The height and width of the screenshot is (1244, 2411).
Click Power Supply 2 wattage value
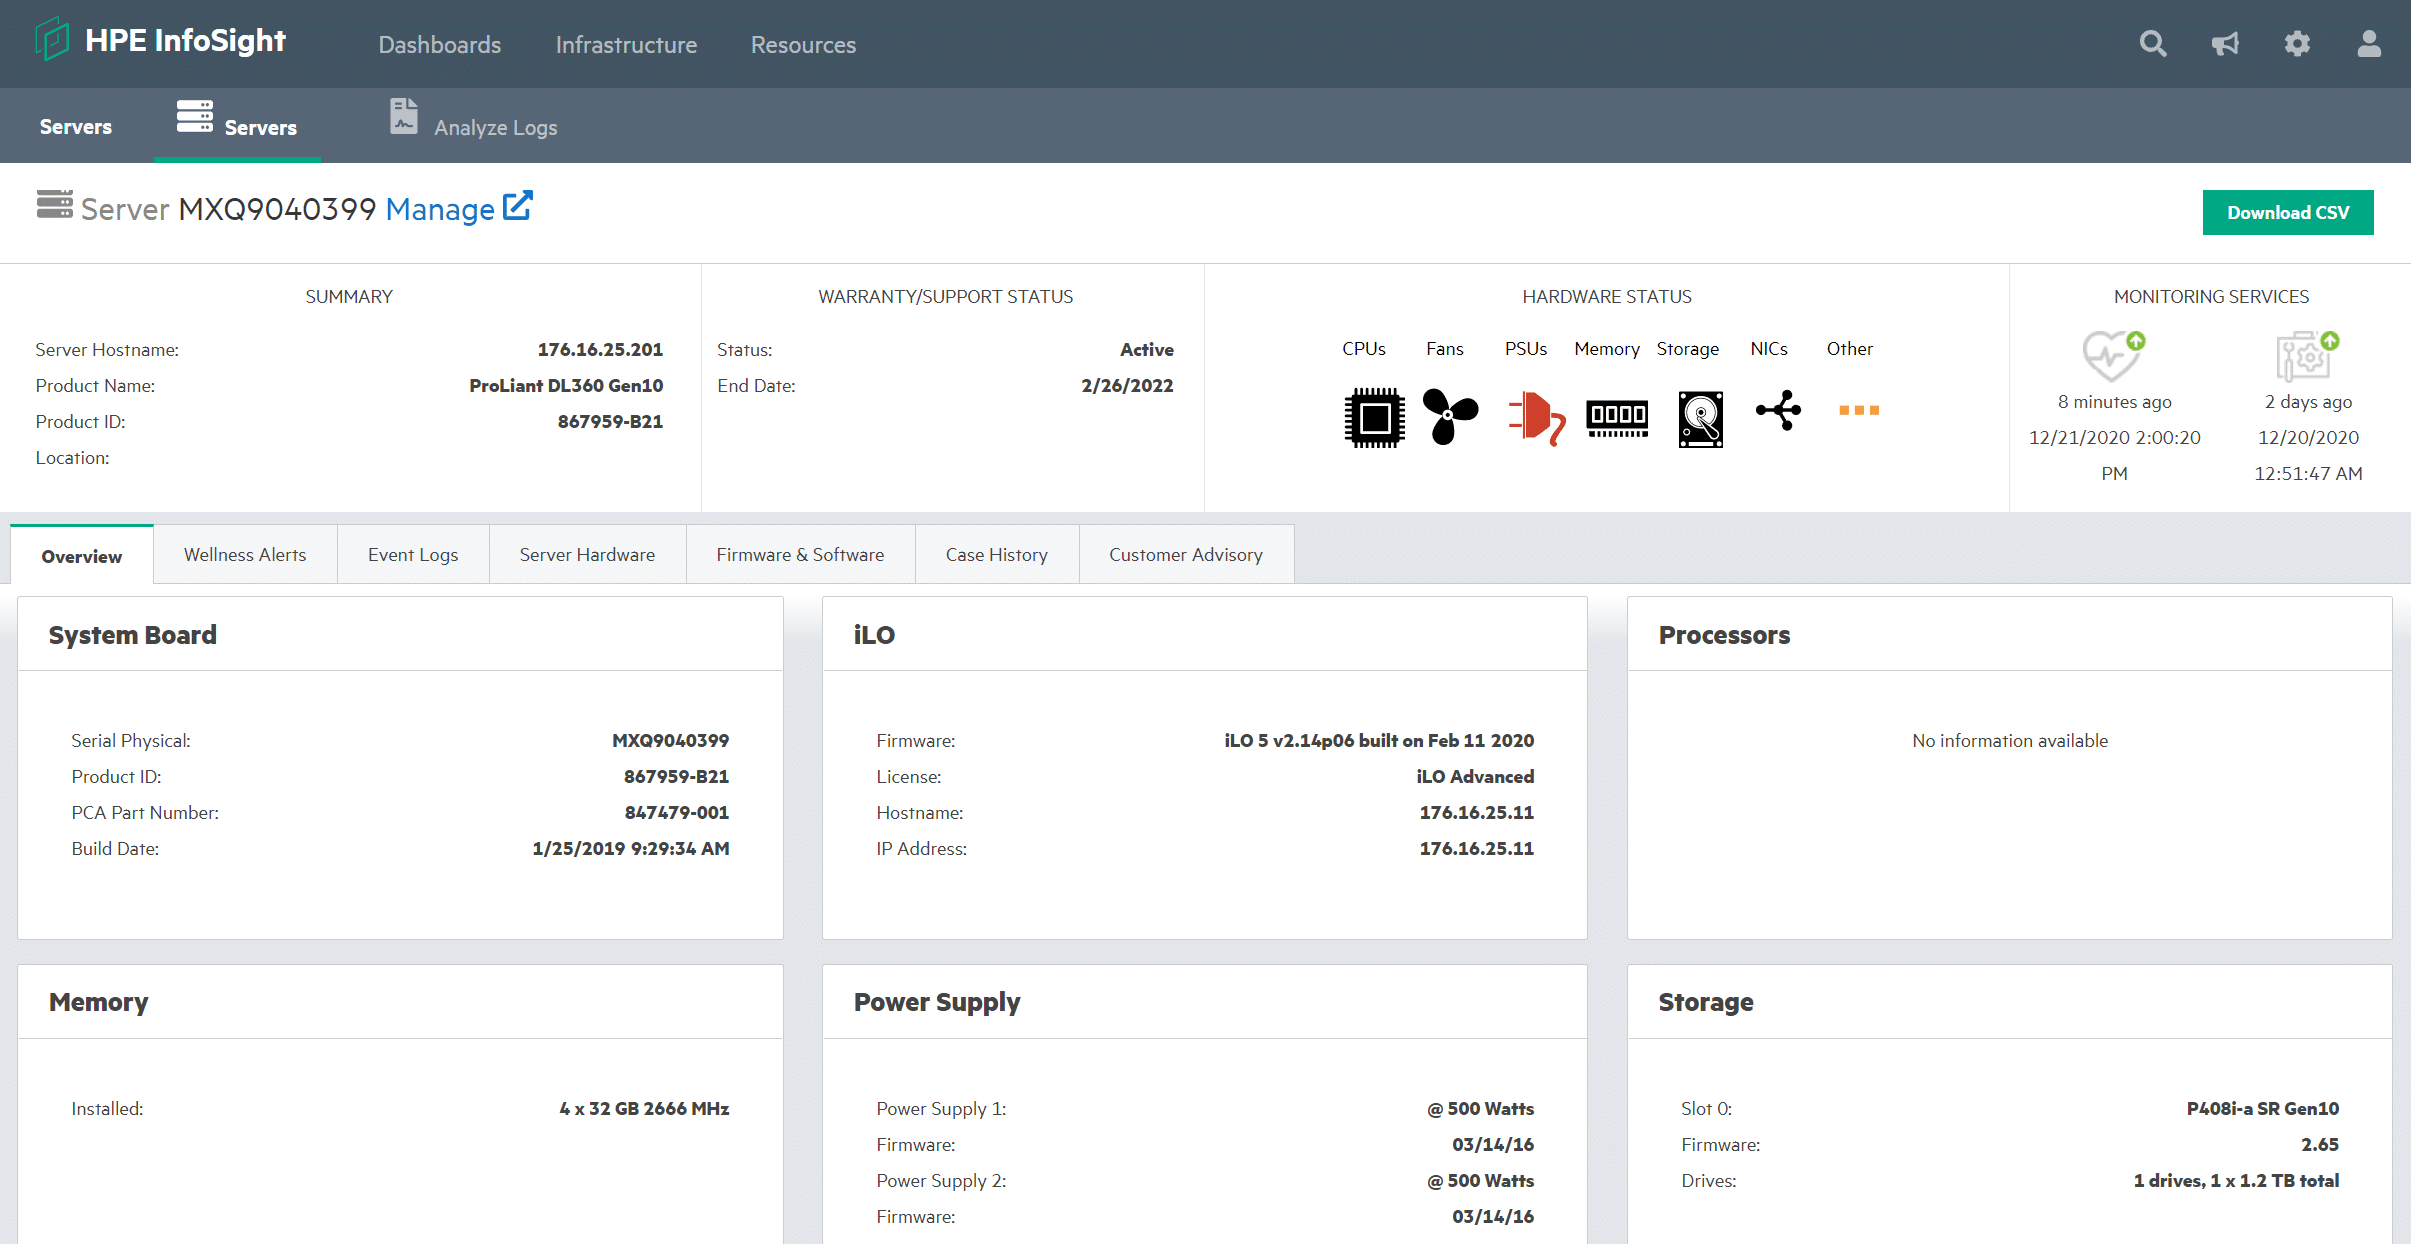[1480, 1180]
